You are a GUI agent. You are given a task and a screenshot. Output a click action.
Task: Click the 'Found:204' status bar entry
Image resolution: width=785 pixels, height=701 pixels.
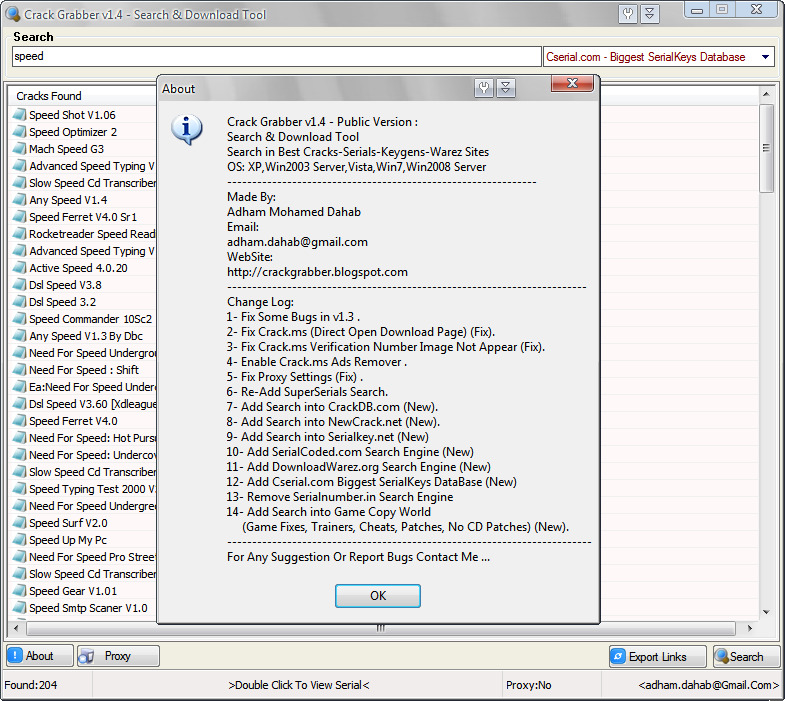[x=31, y=685]
